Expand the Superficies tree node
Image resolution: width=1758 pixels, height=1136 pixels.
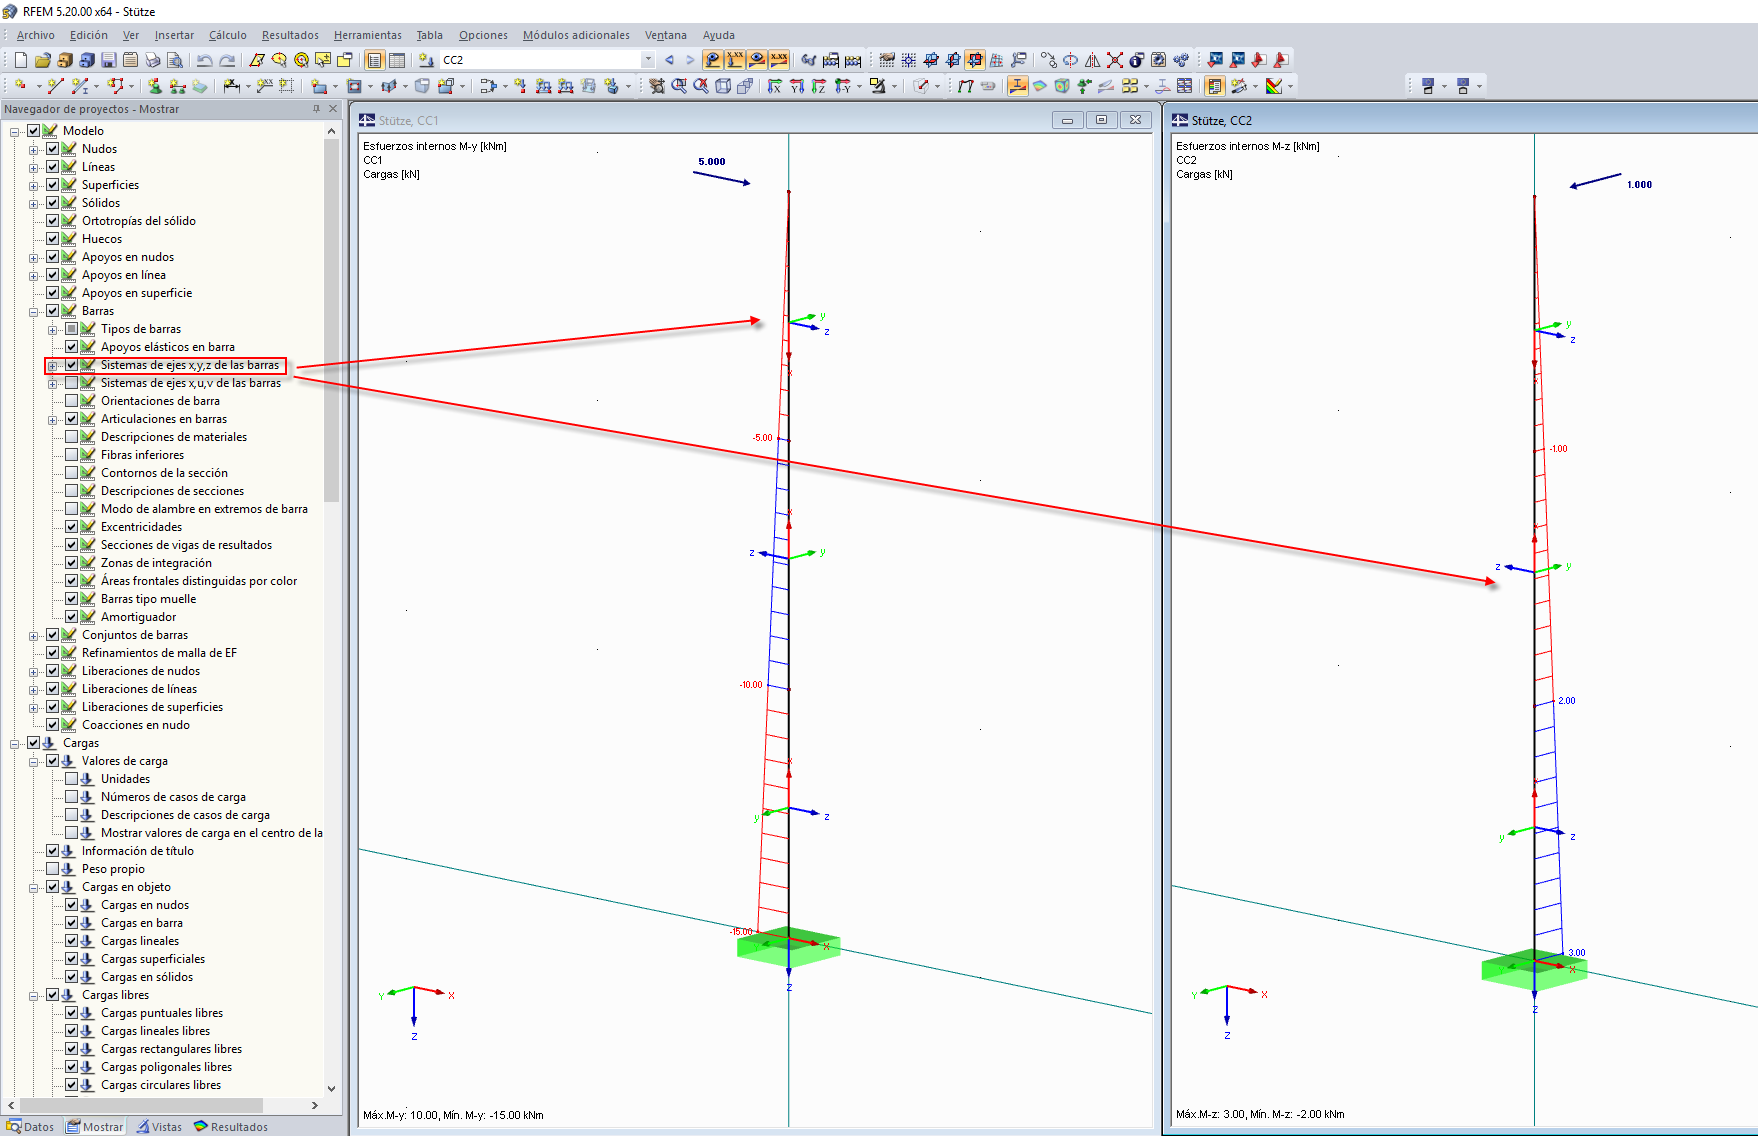click(34, 185)
